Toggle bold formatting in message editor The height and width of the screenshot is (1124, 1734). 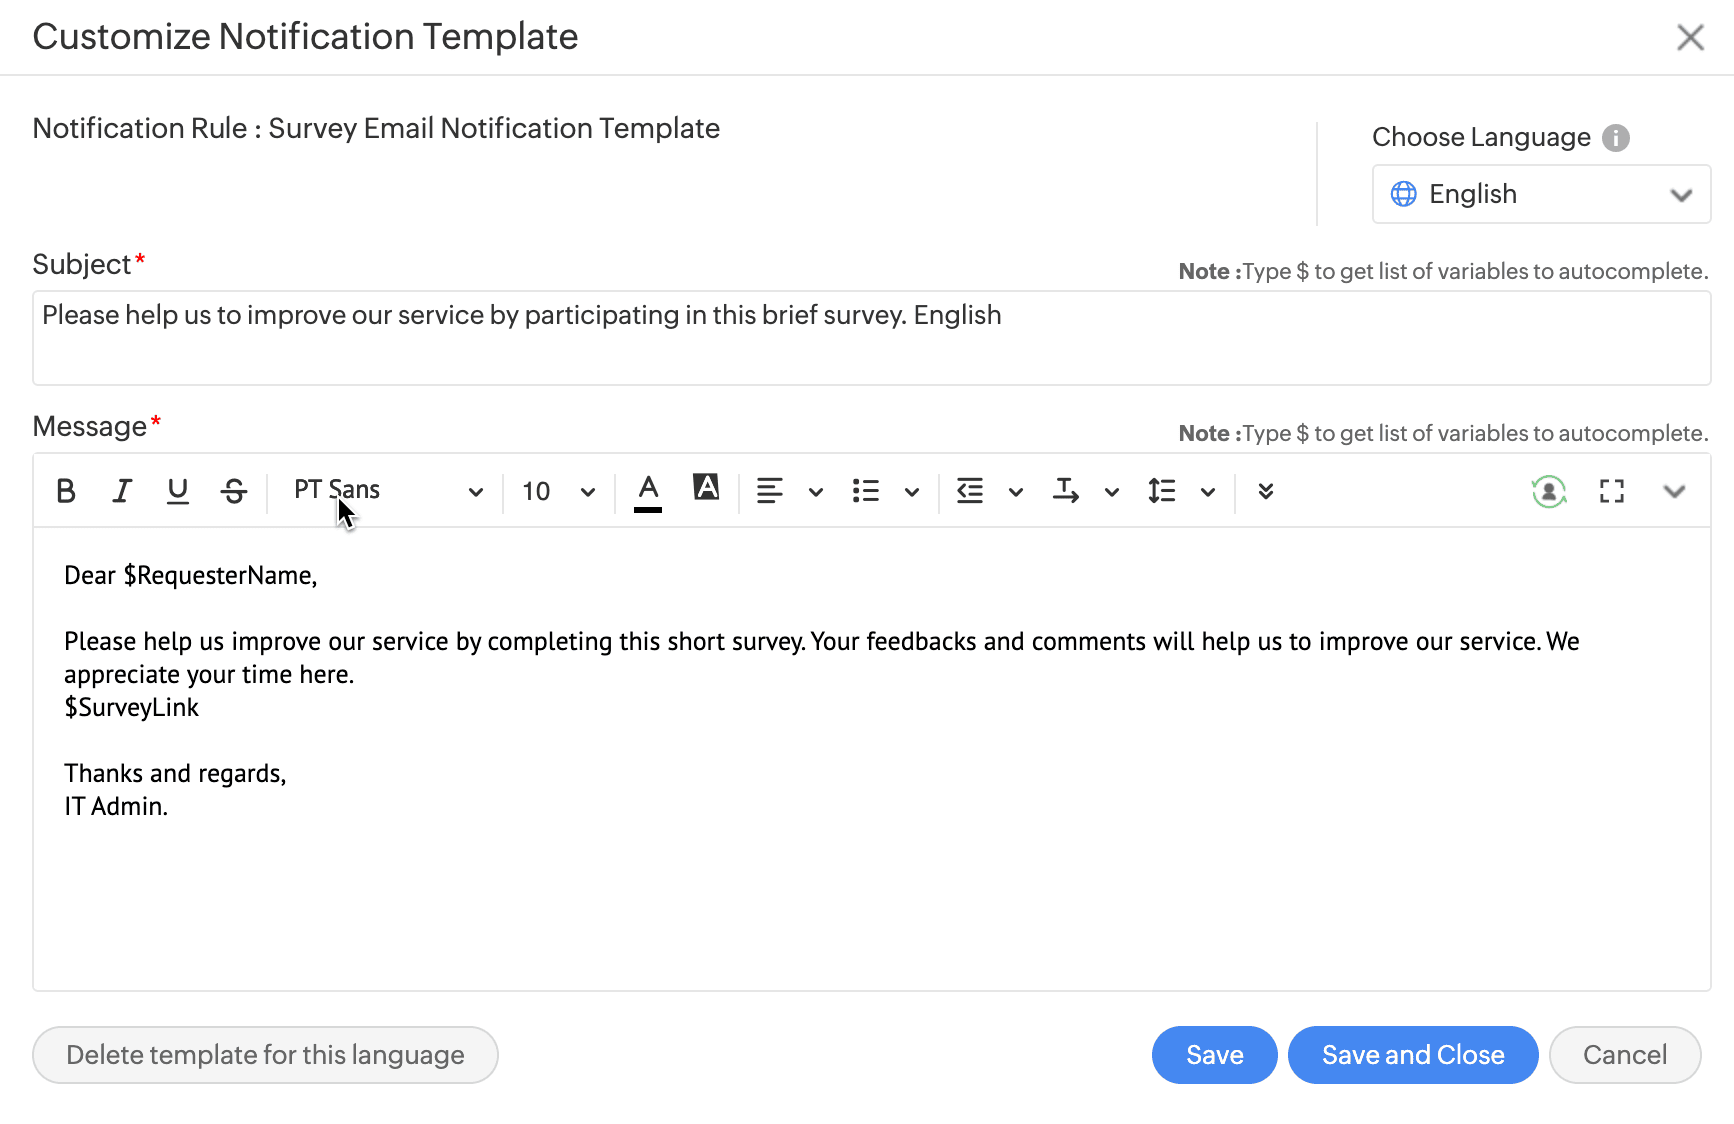[66, 491]
